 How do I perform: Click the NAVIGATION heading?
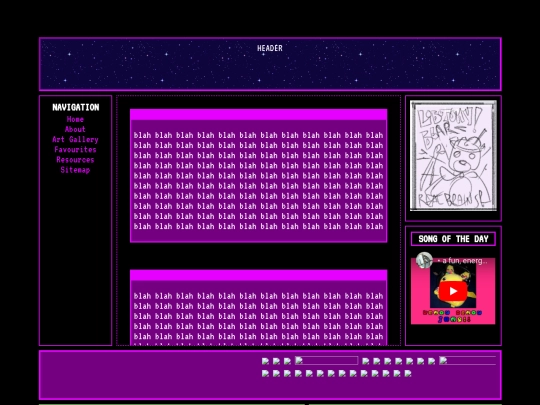click(x=75, y=107)
